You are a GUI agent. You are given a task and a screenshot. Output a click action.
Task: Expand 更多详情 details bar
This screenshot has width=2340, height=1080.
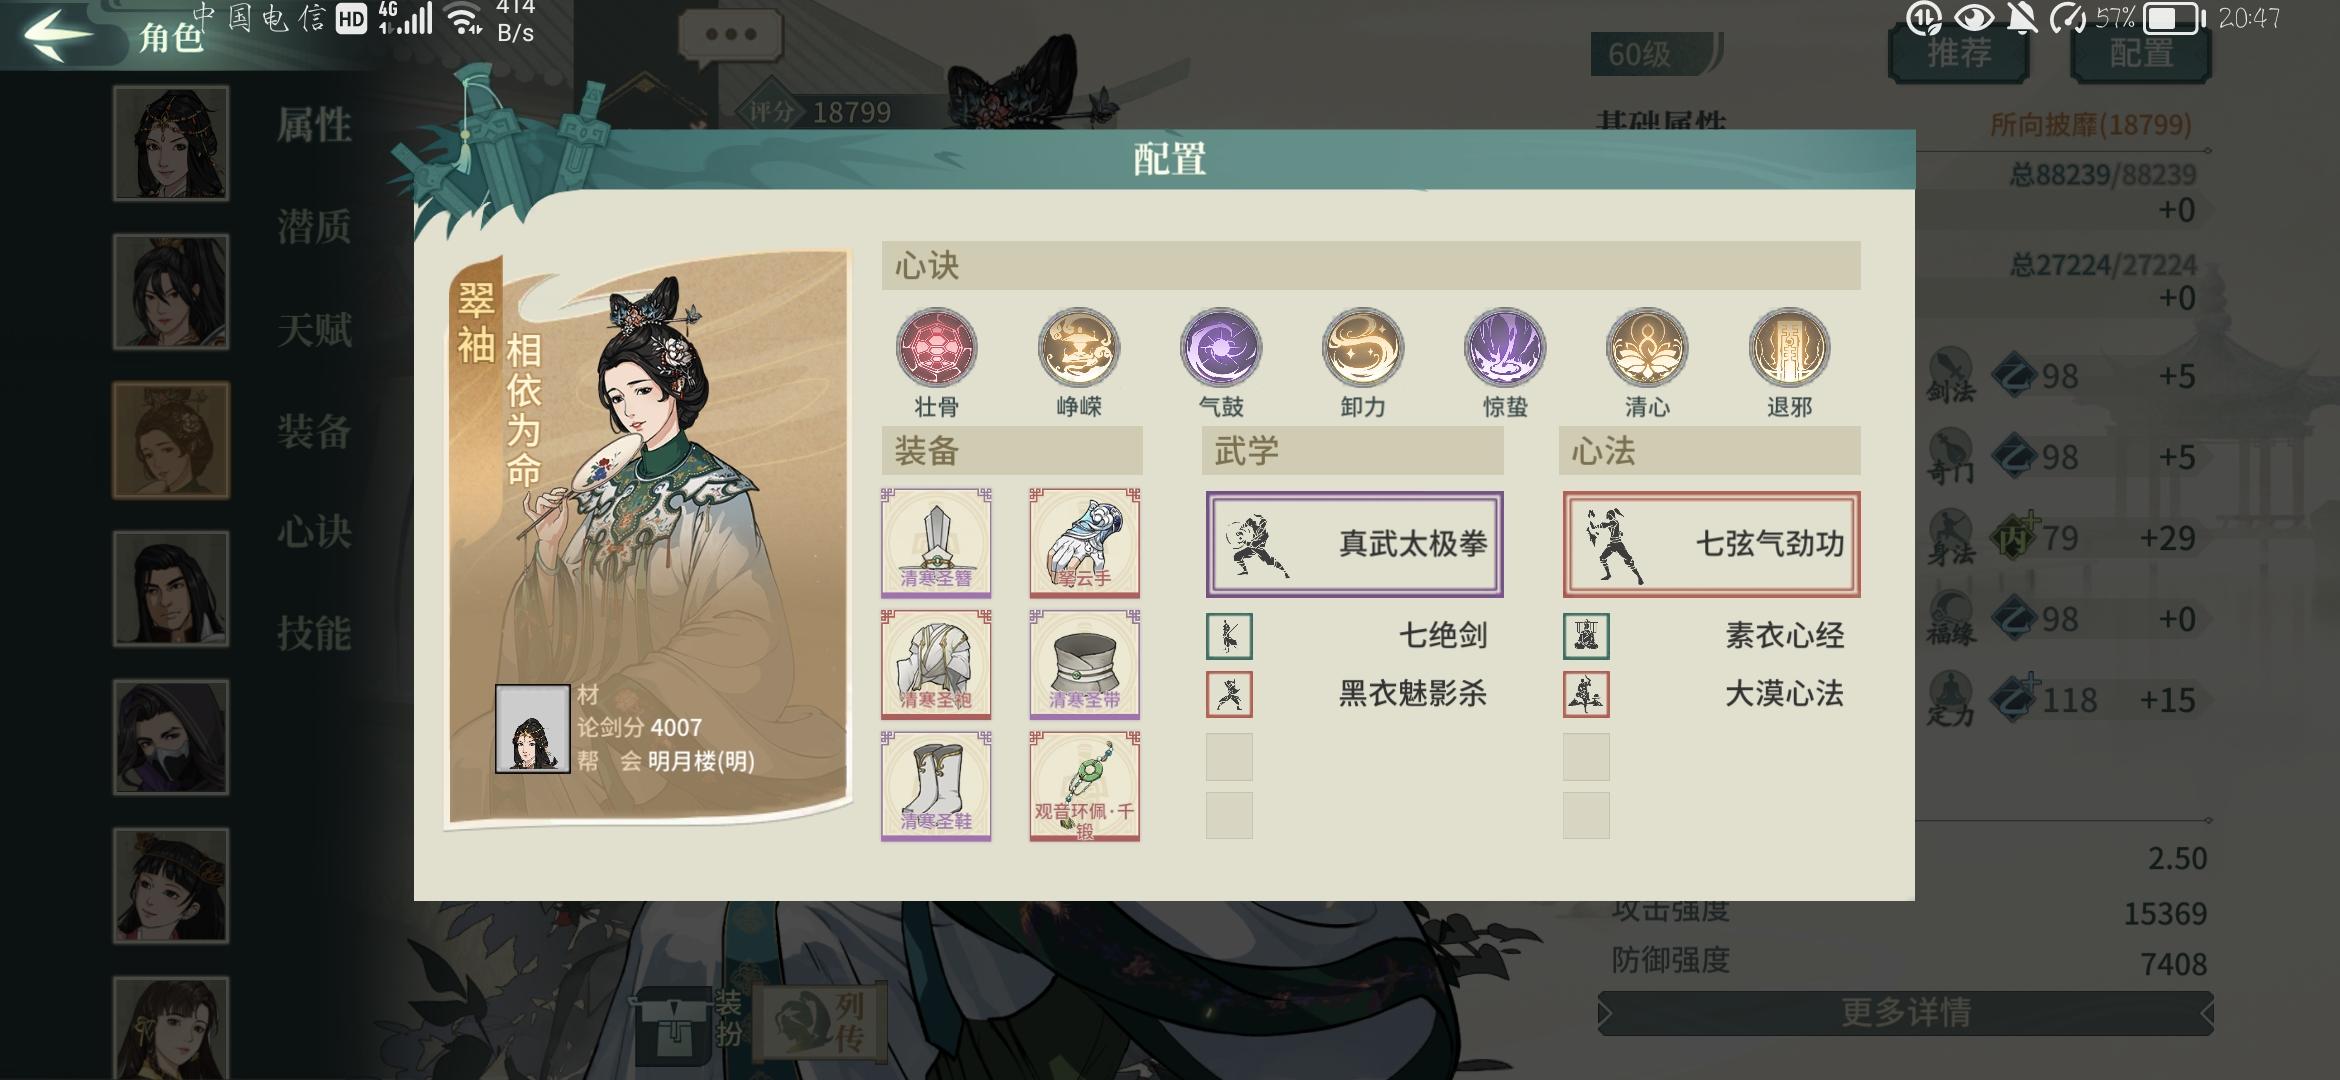(1905, 1013)
